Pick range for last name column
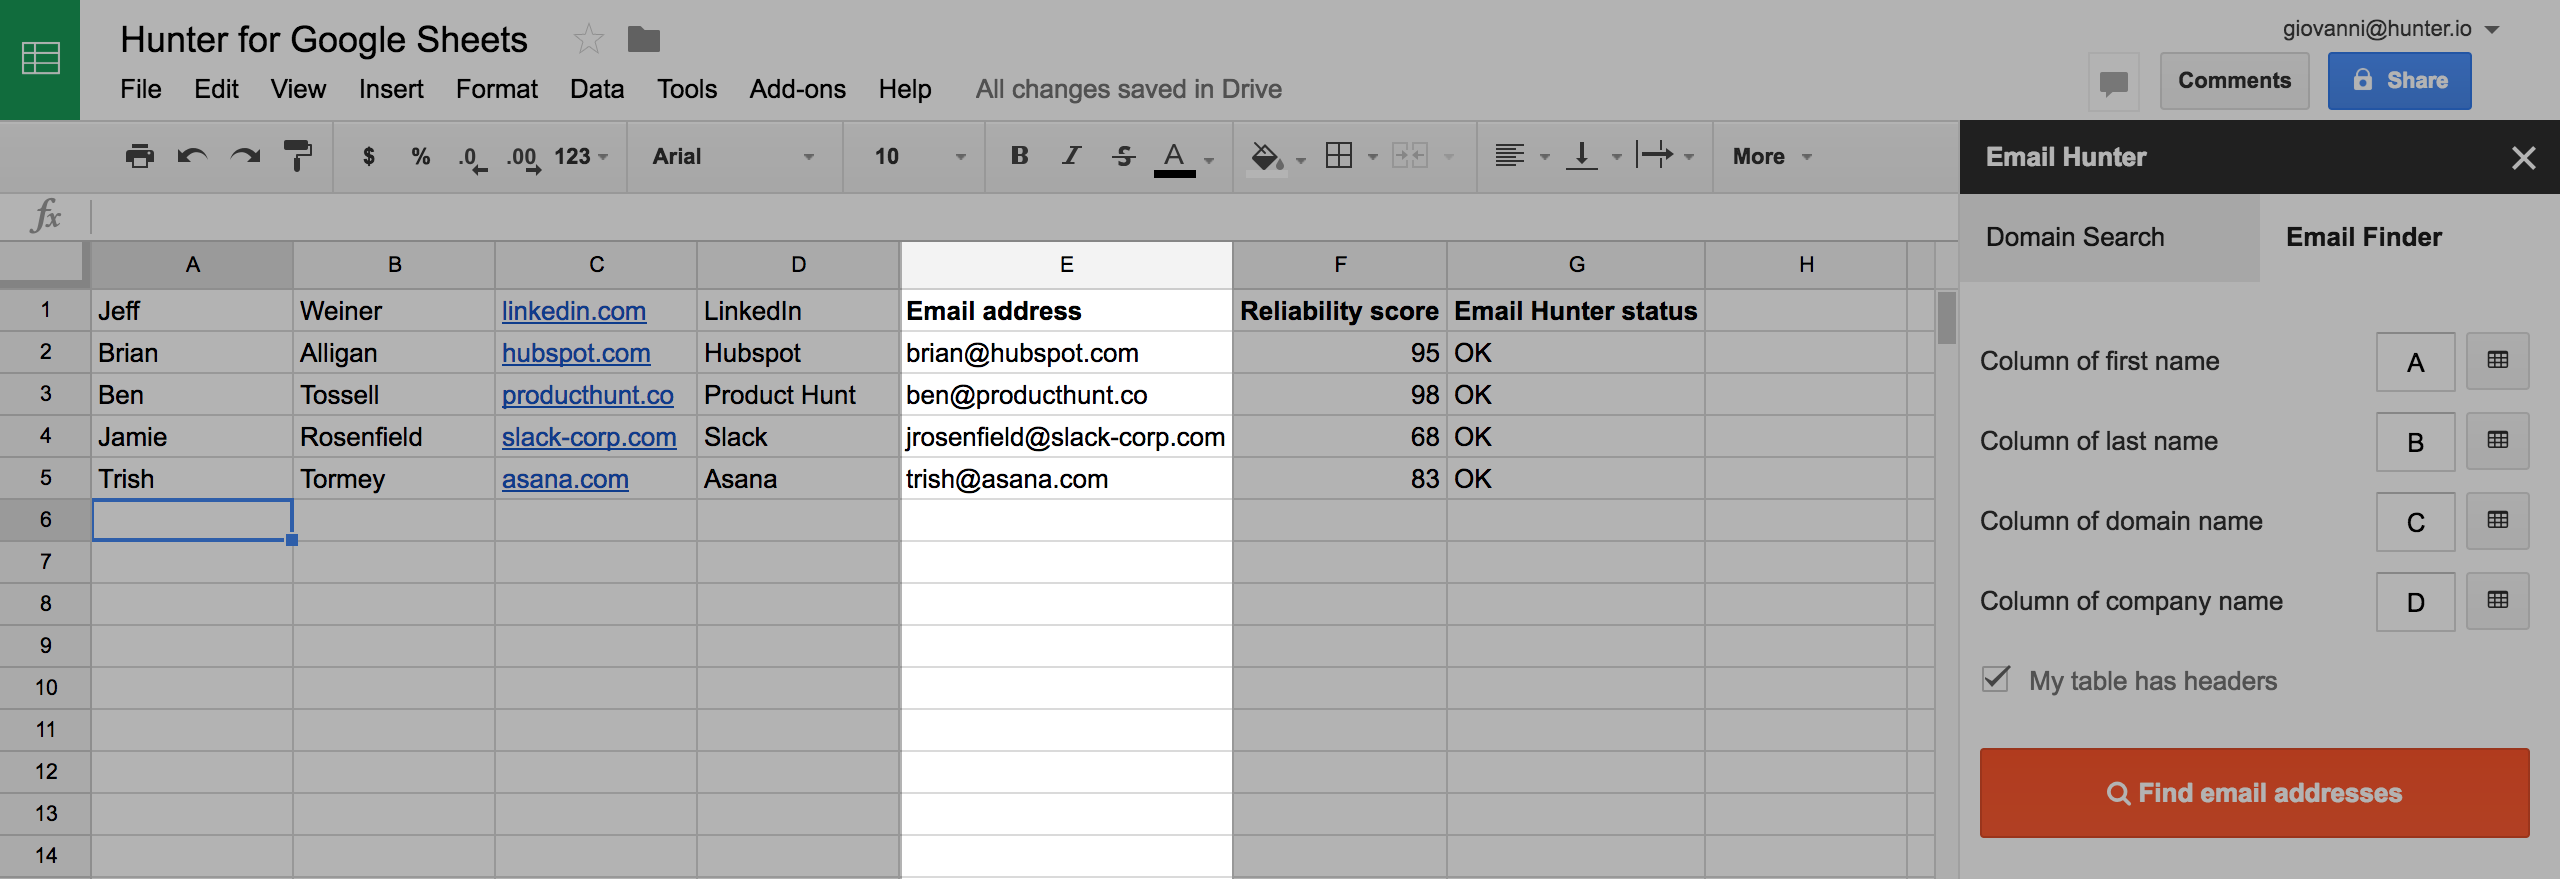This screenshot has height=879, width=2560. [x=2497, y=441]
